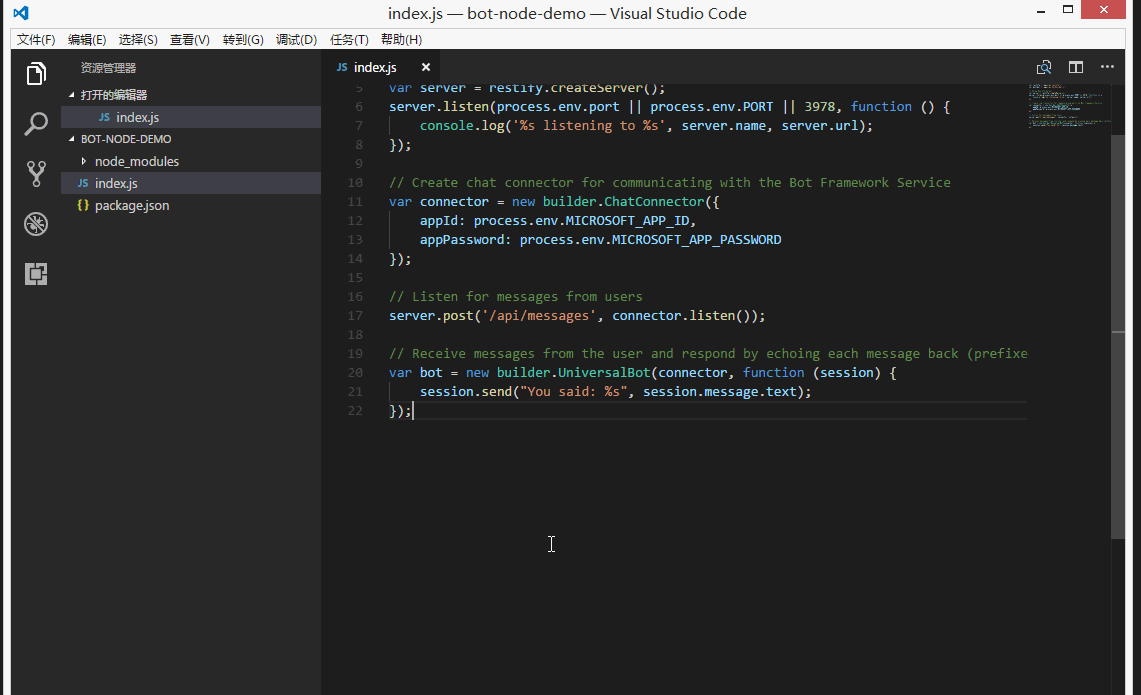Image resolution: width=1141 pixels, height=695 pixels.
Task: Click the 资源管理器 panel title
Action: pos(108,68)
